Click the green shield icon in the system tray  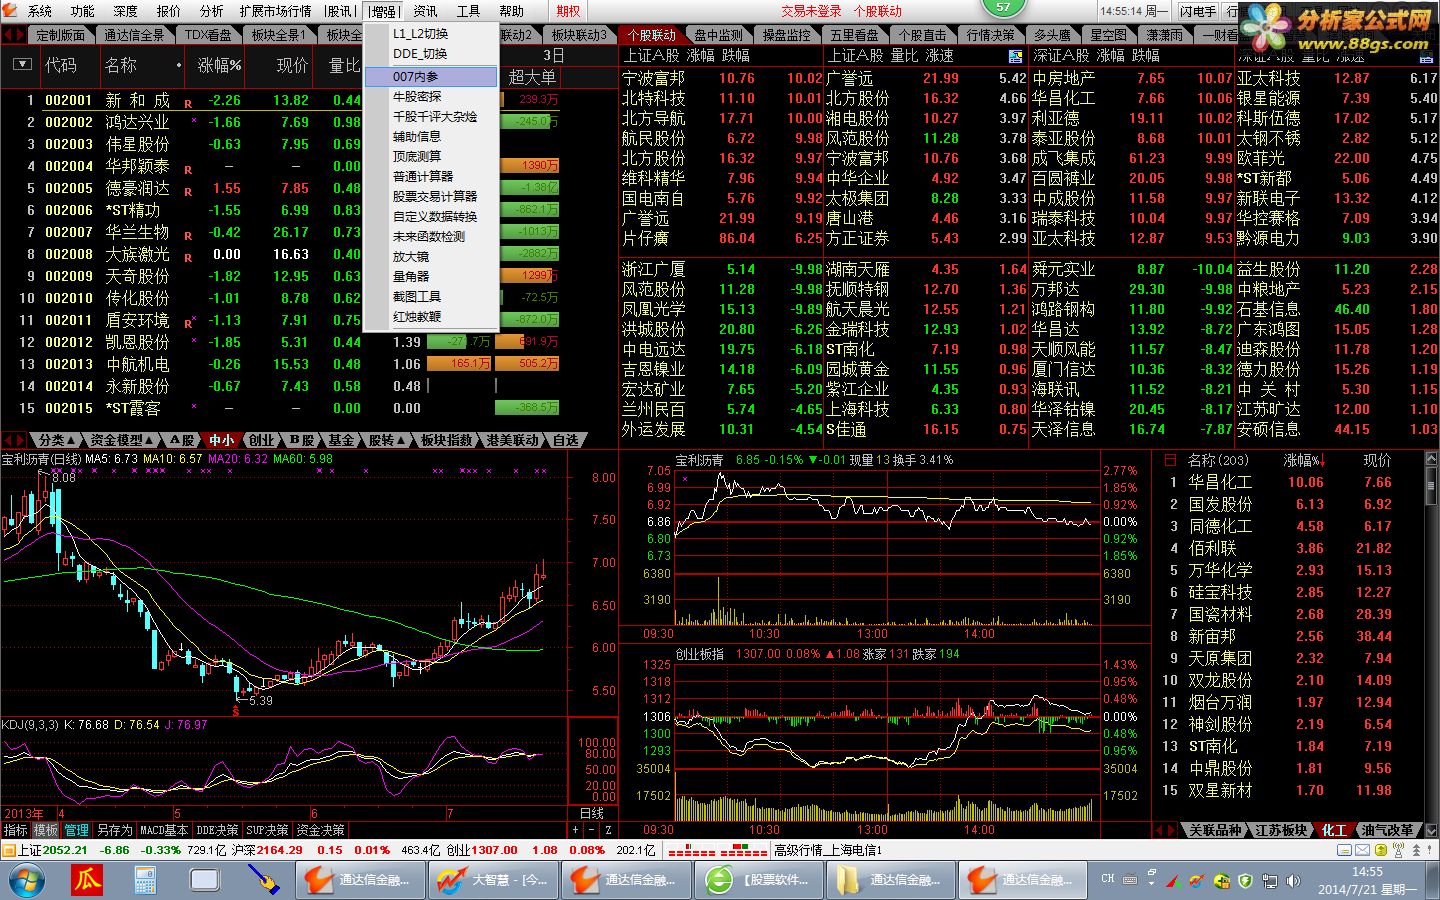[x=1245, y=881]
